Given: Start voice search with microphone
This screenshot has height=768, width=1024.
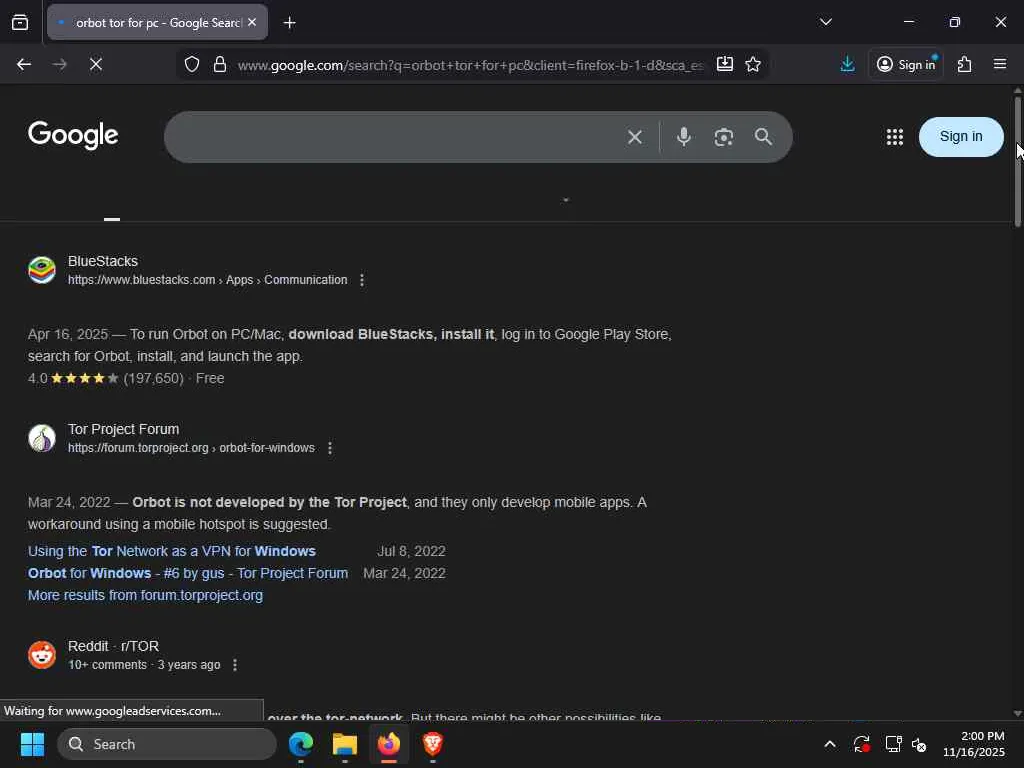Looking at the screenshot, I should click(684, 136).
